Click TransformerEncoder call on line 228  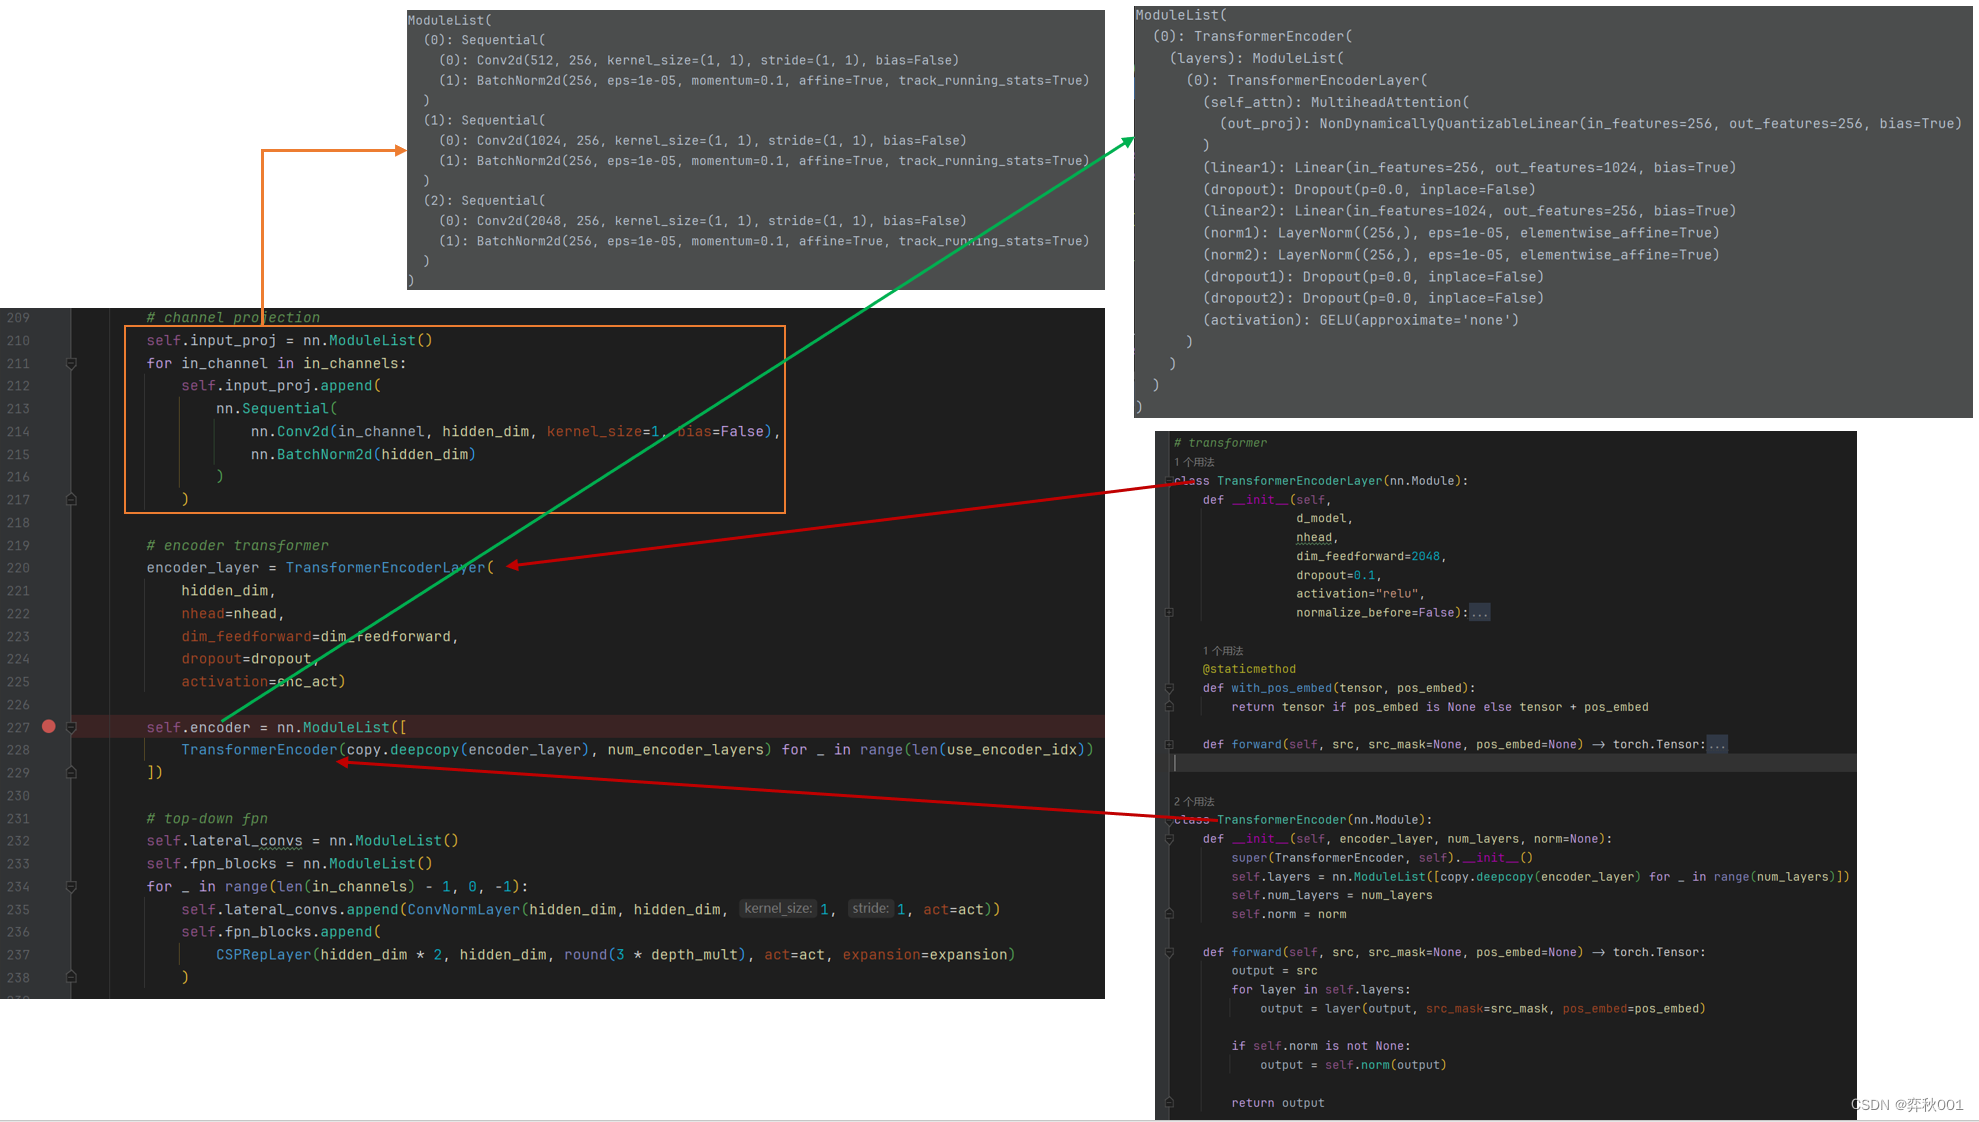pos(259,750)
